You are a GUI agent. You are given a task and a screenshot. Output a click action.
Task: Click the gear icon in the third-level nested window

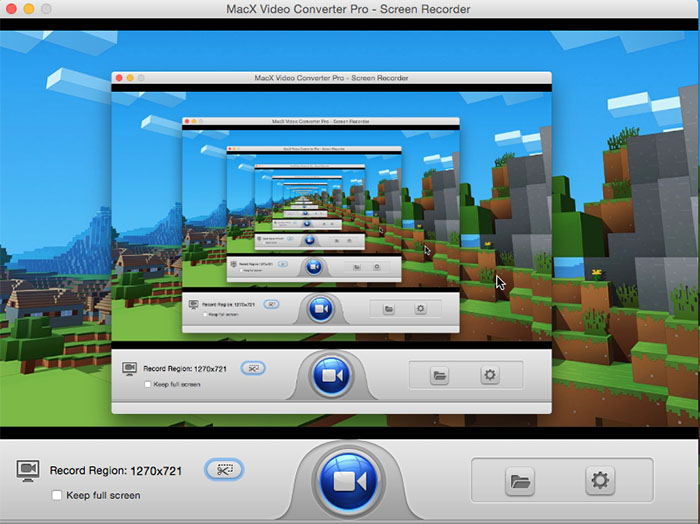point(421,308)
